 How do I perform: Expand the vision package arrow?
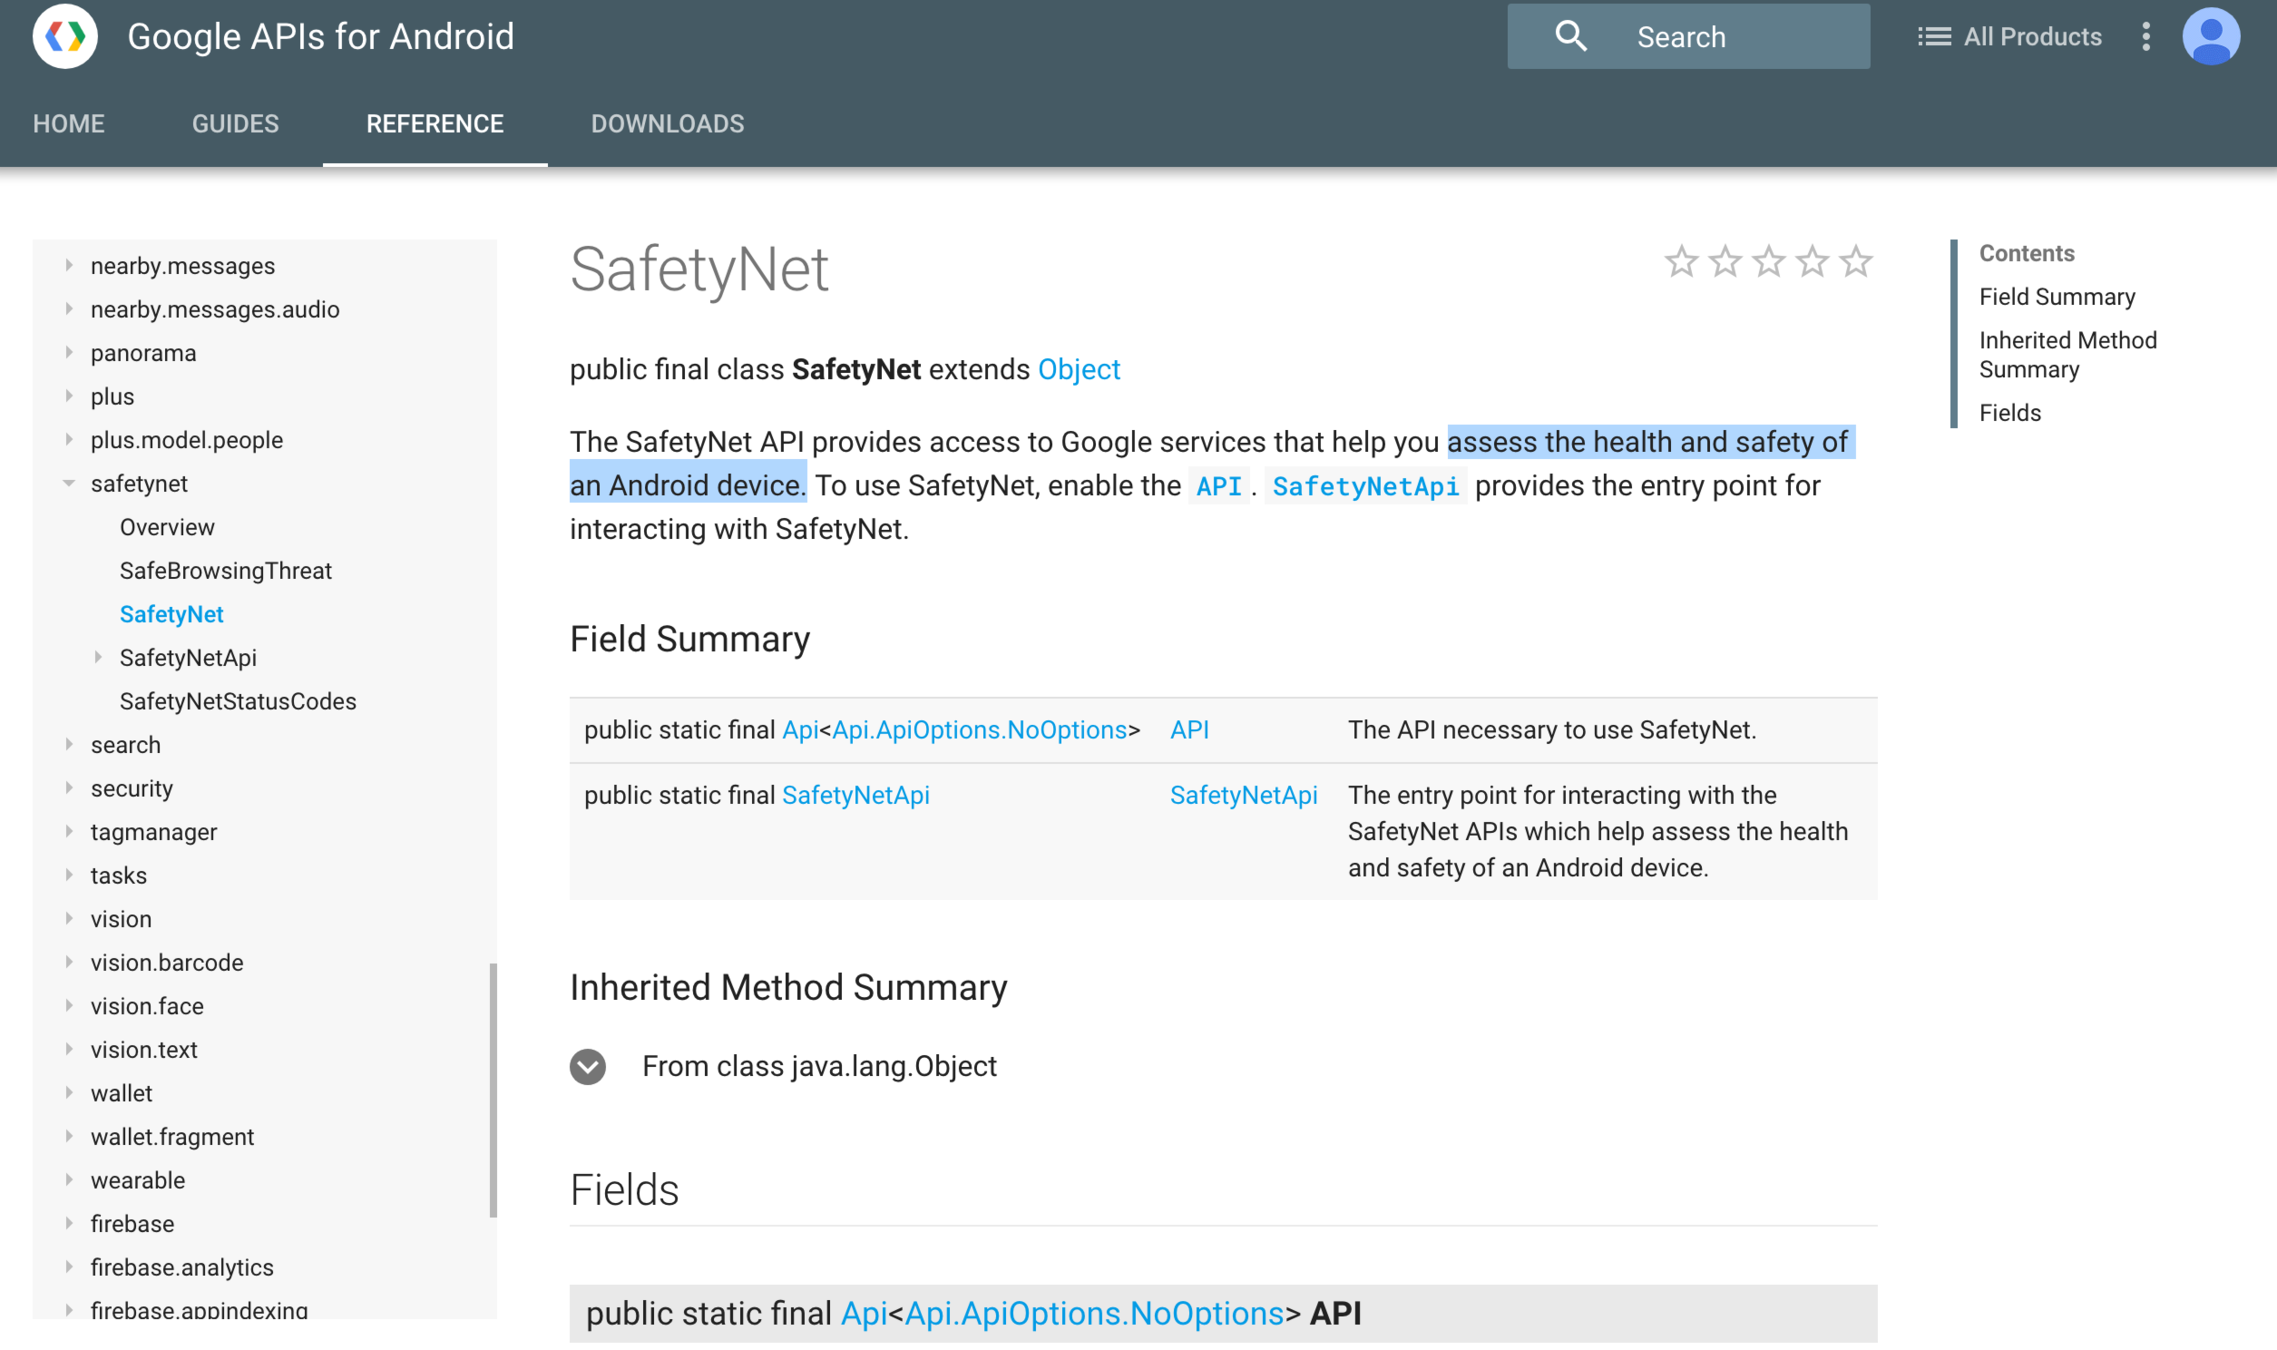(x=69, y=918)
